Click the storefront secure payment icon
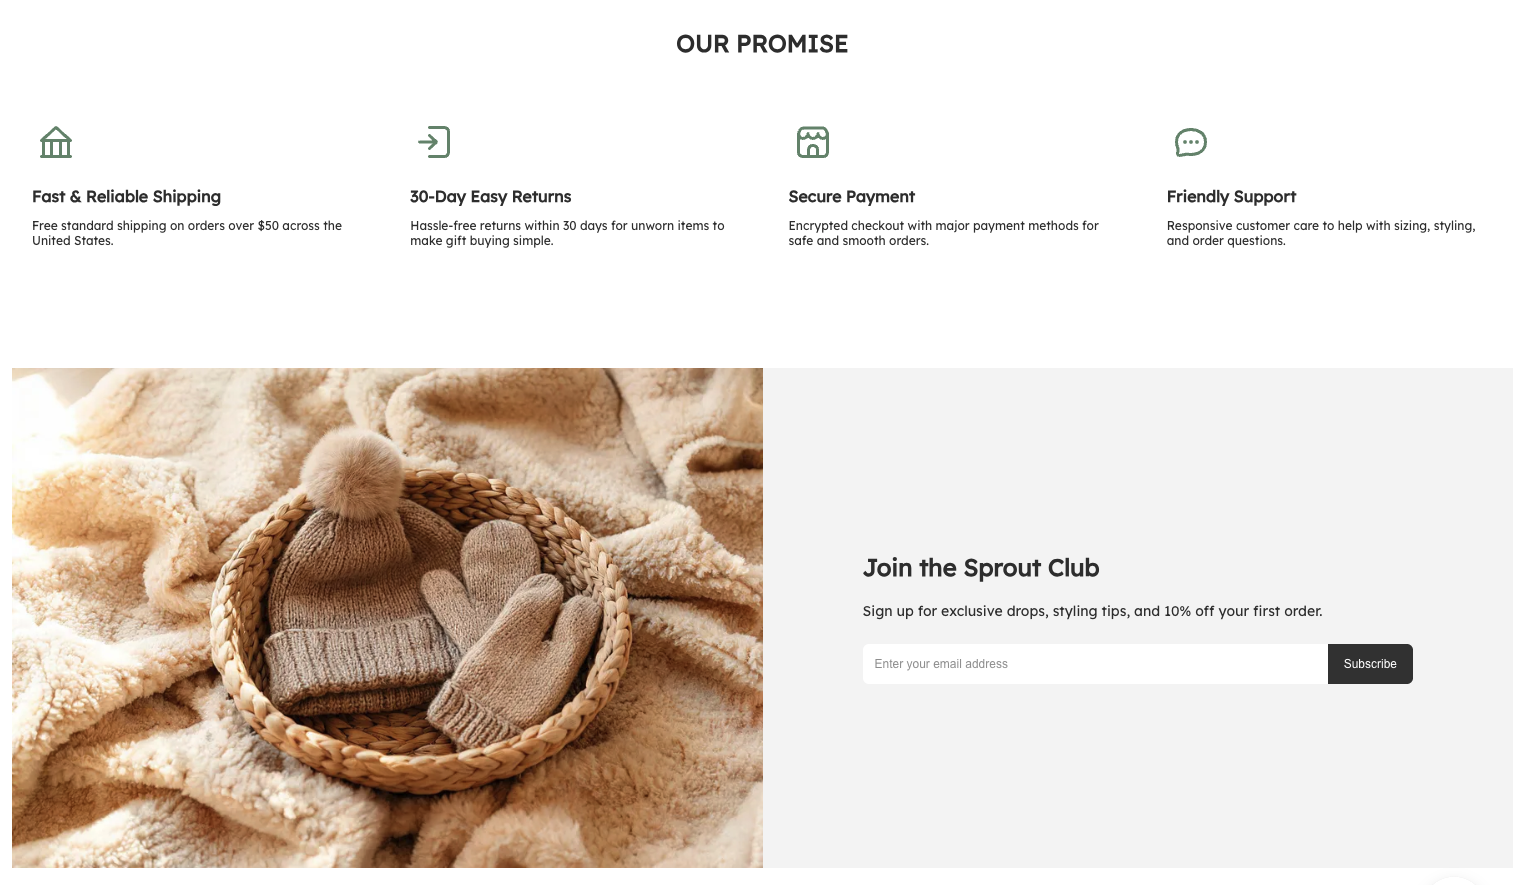Screen dimensions: 1529x885 point(813,142)
